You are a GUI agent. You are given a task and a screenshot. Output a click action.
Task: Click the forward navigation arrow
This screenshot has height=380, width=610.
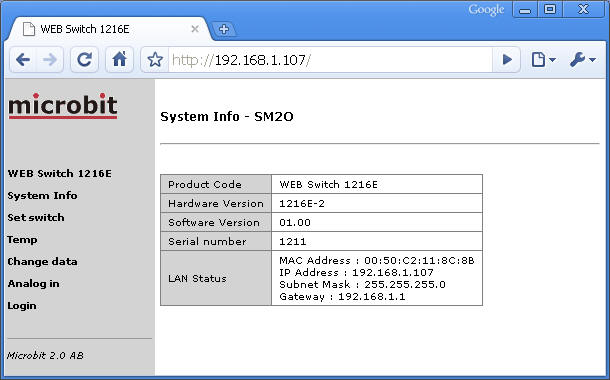tap(50, 60)
